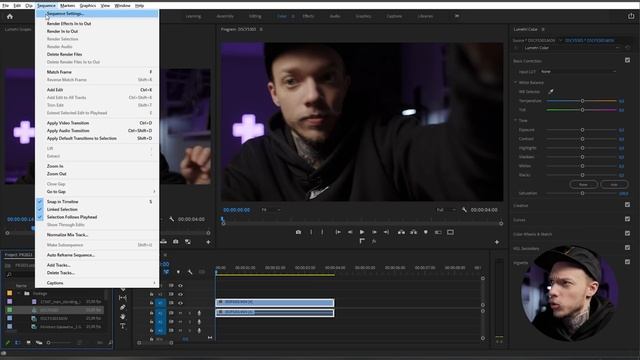Open timeline display settings wrench icon
This screenshot has height=360, width=640.
190,272
